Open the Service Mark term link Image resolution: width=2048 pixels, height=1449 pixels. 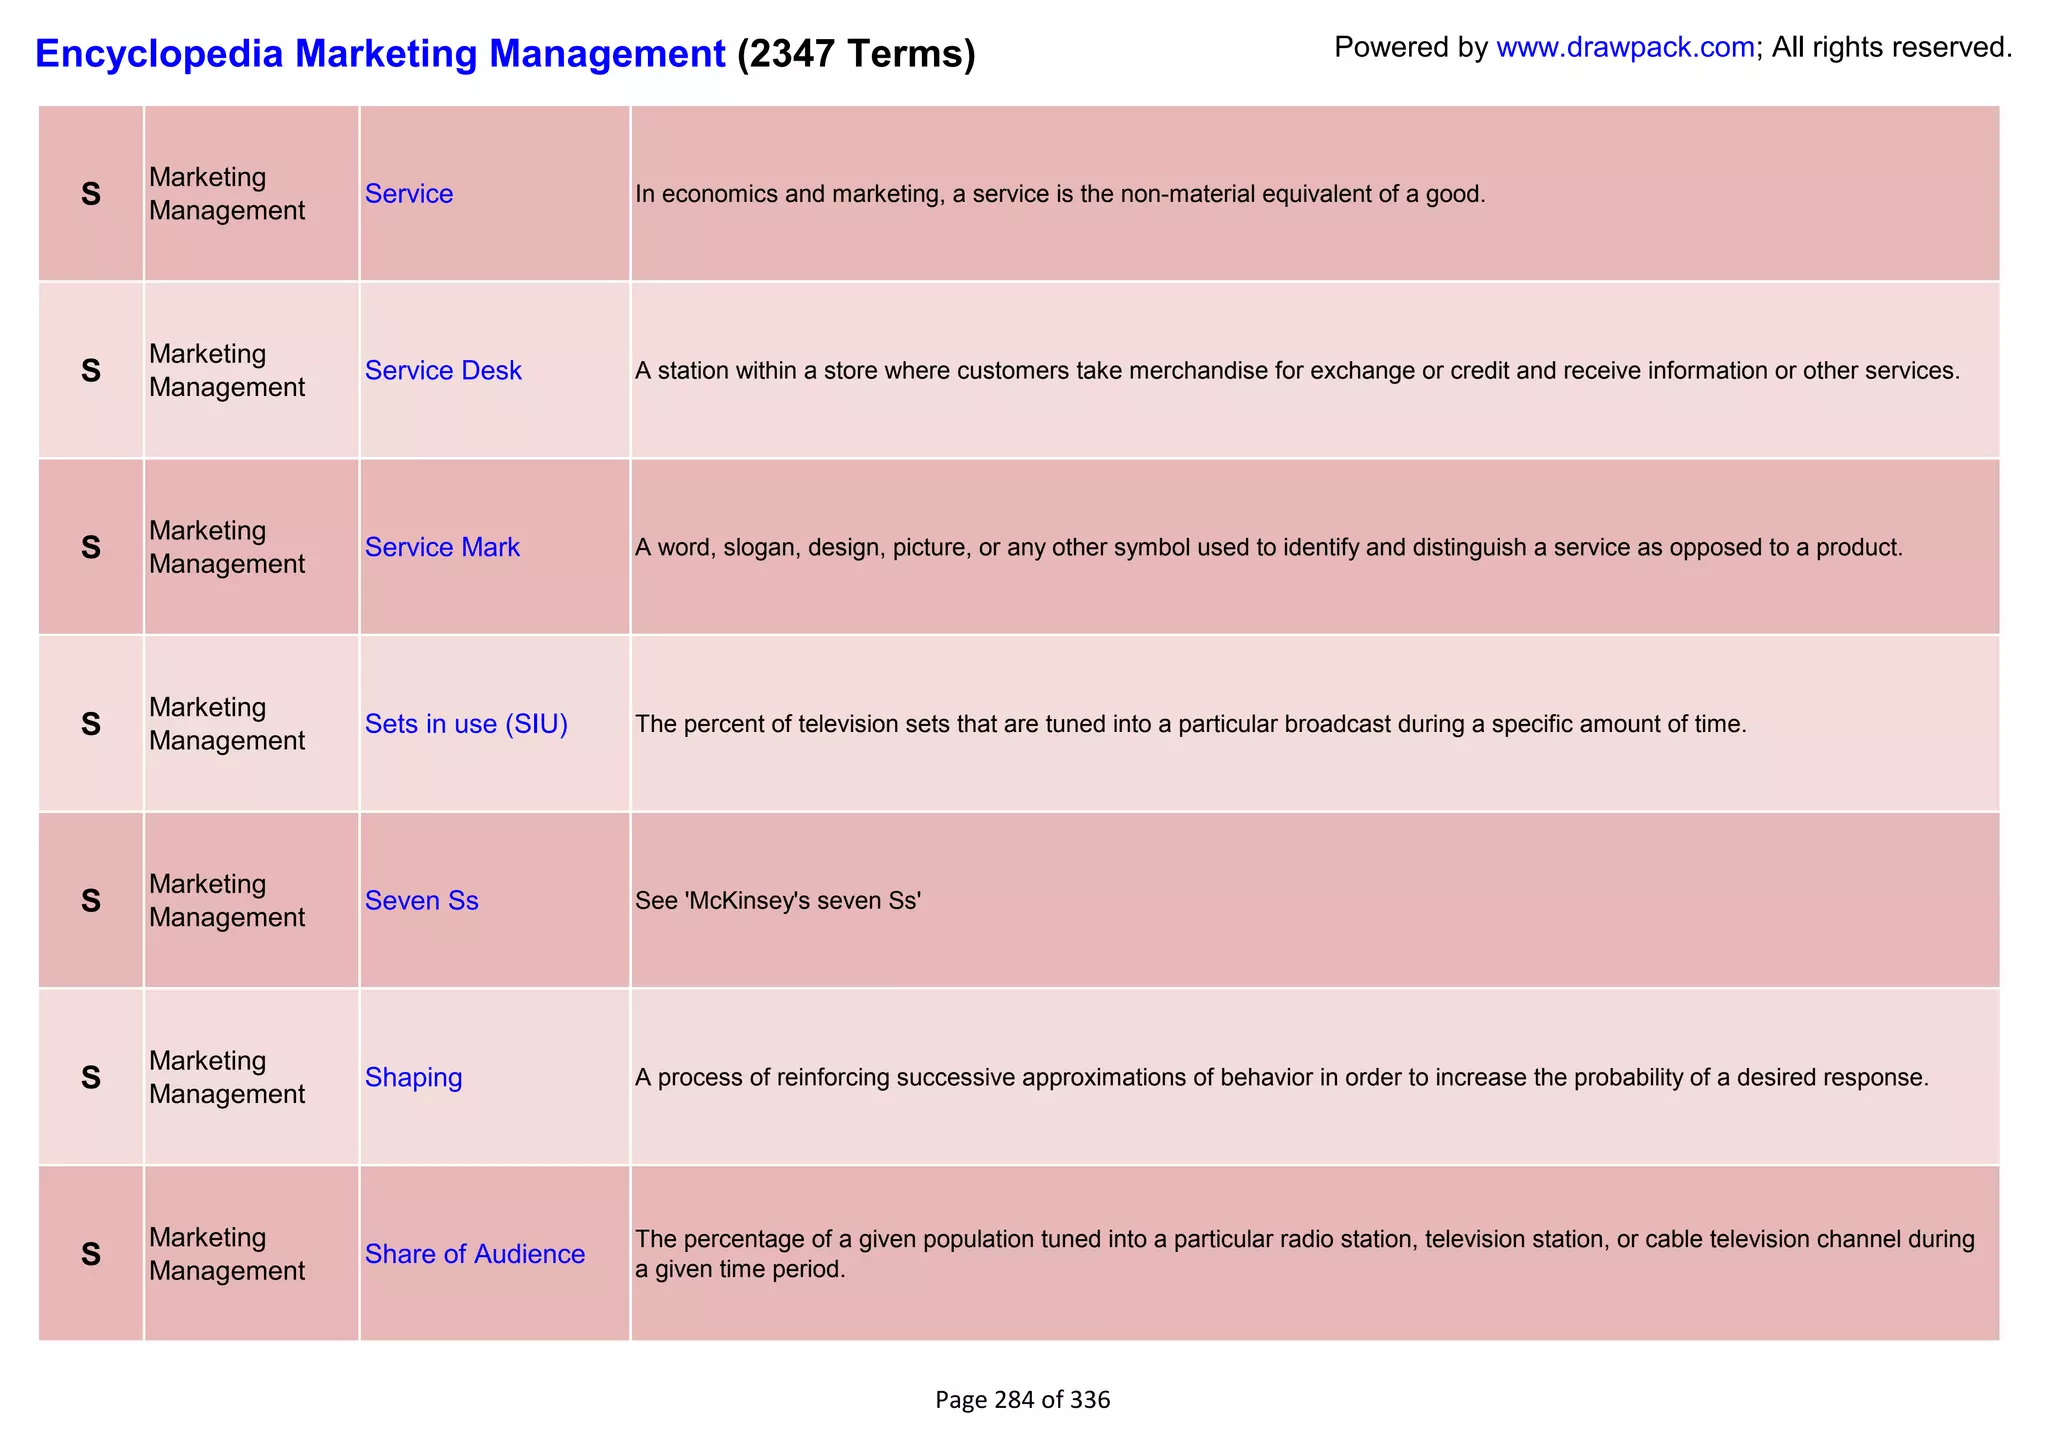click(x=442, y=547)
